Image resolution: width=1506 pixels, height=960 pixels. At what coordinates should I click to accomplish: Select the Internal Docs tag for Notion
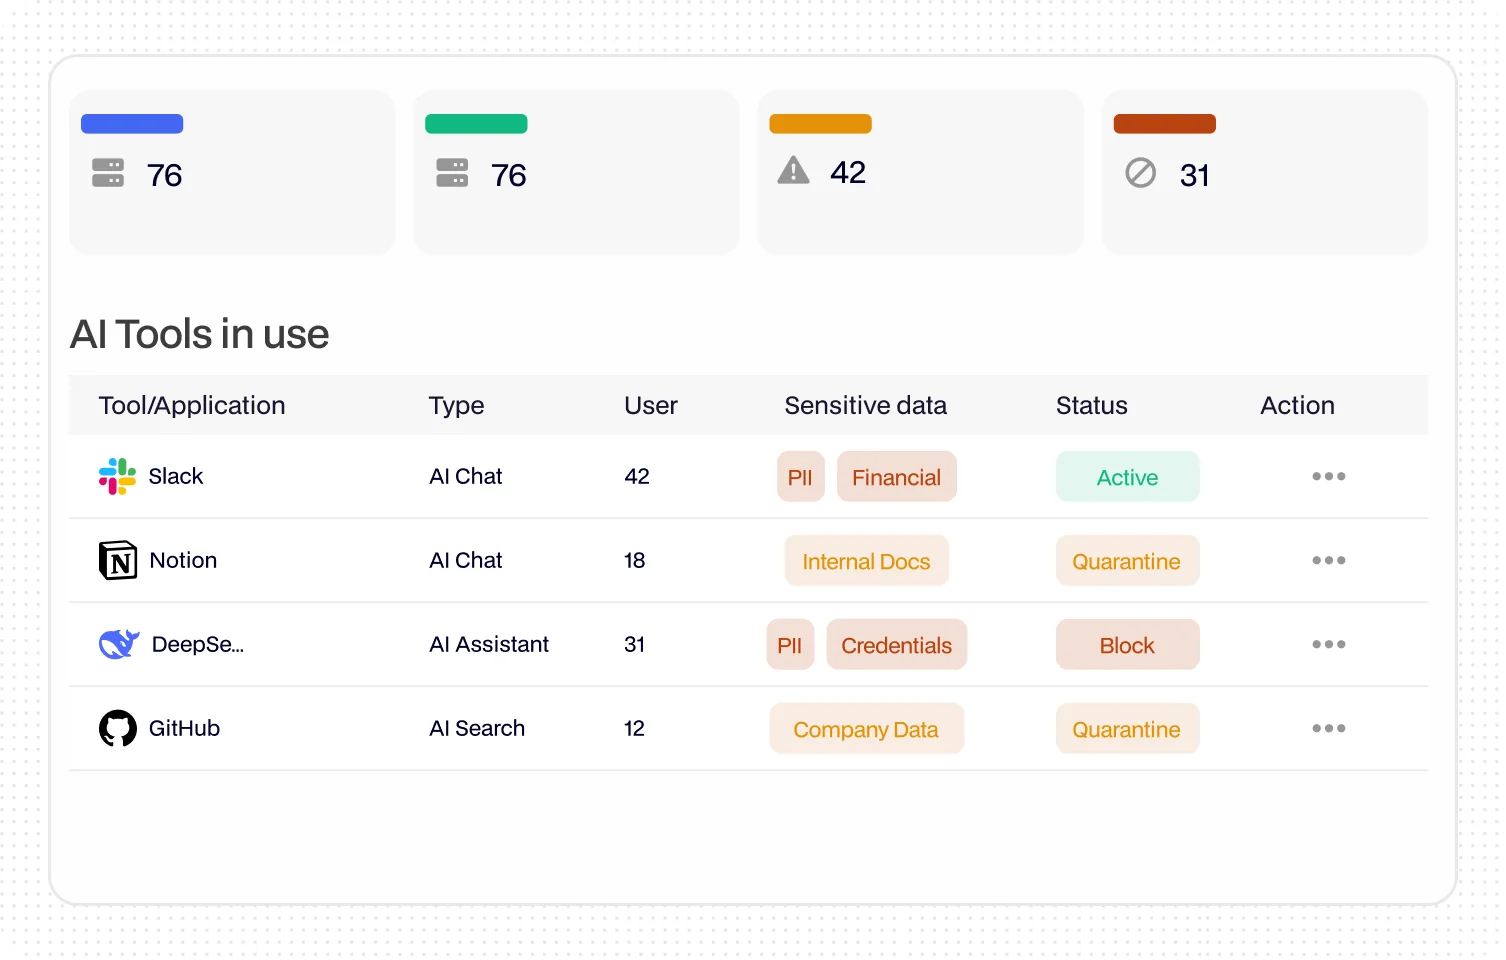point(867,561)
